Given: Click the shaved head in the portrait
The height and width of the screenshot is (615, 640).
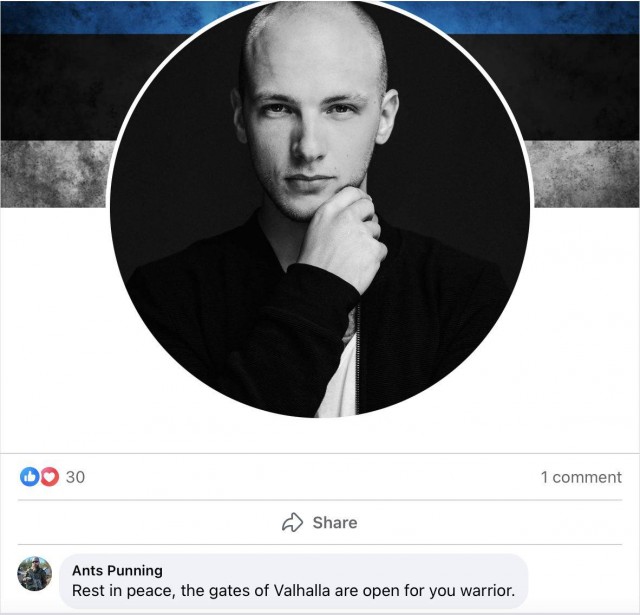Looking at the screenshot, I should pos(314,43).
